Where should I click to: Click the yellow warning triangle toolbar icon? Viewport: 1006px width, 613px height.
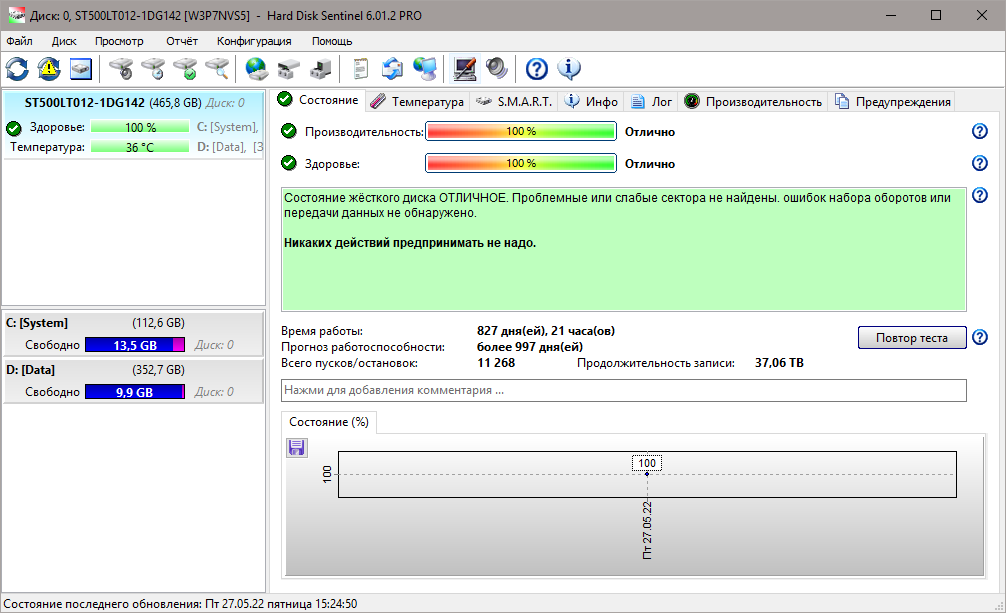(49, 69)
